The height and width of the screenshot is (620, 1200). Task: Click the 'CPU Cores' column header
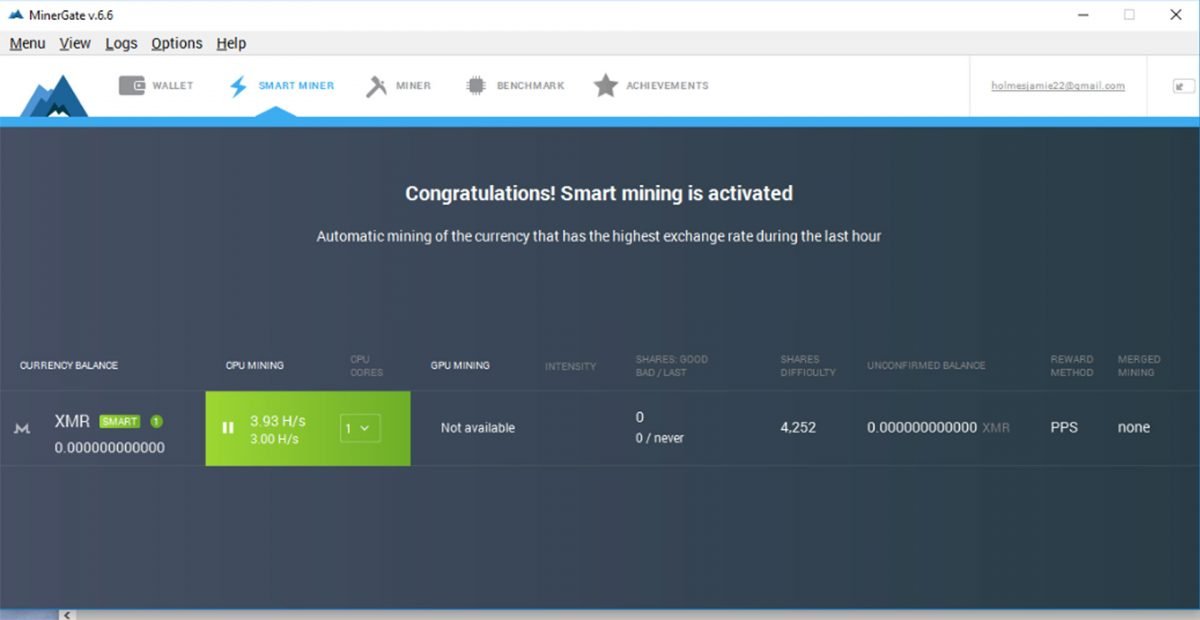pyautogui.click(x=367, y=366)
